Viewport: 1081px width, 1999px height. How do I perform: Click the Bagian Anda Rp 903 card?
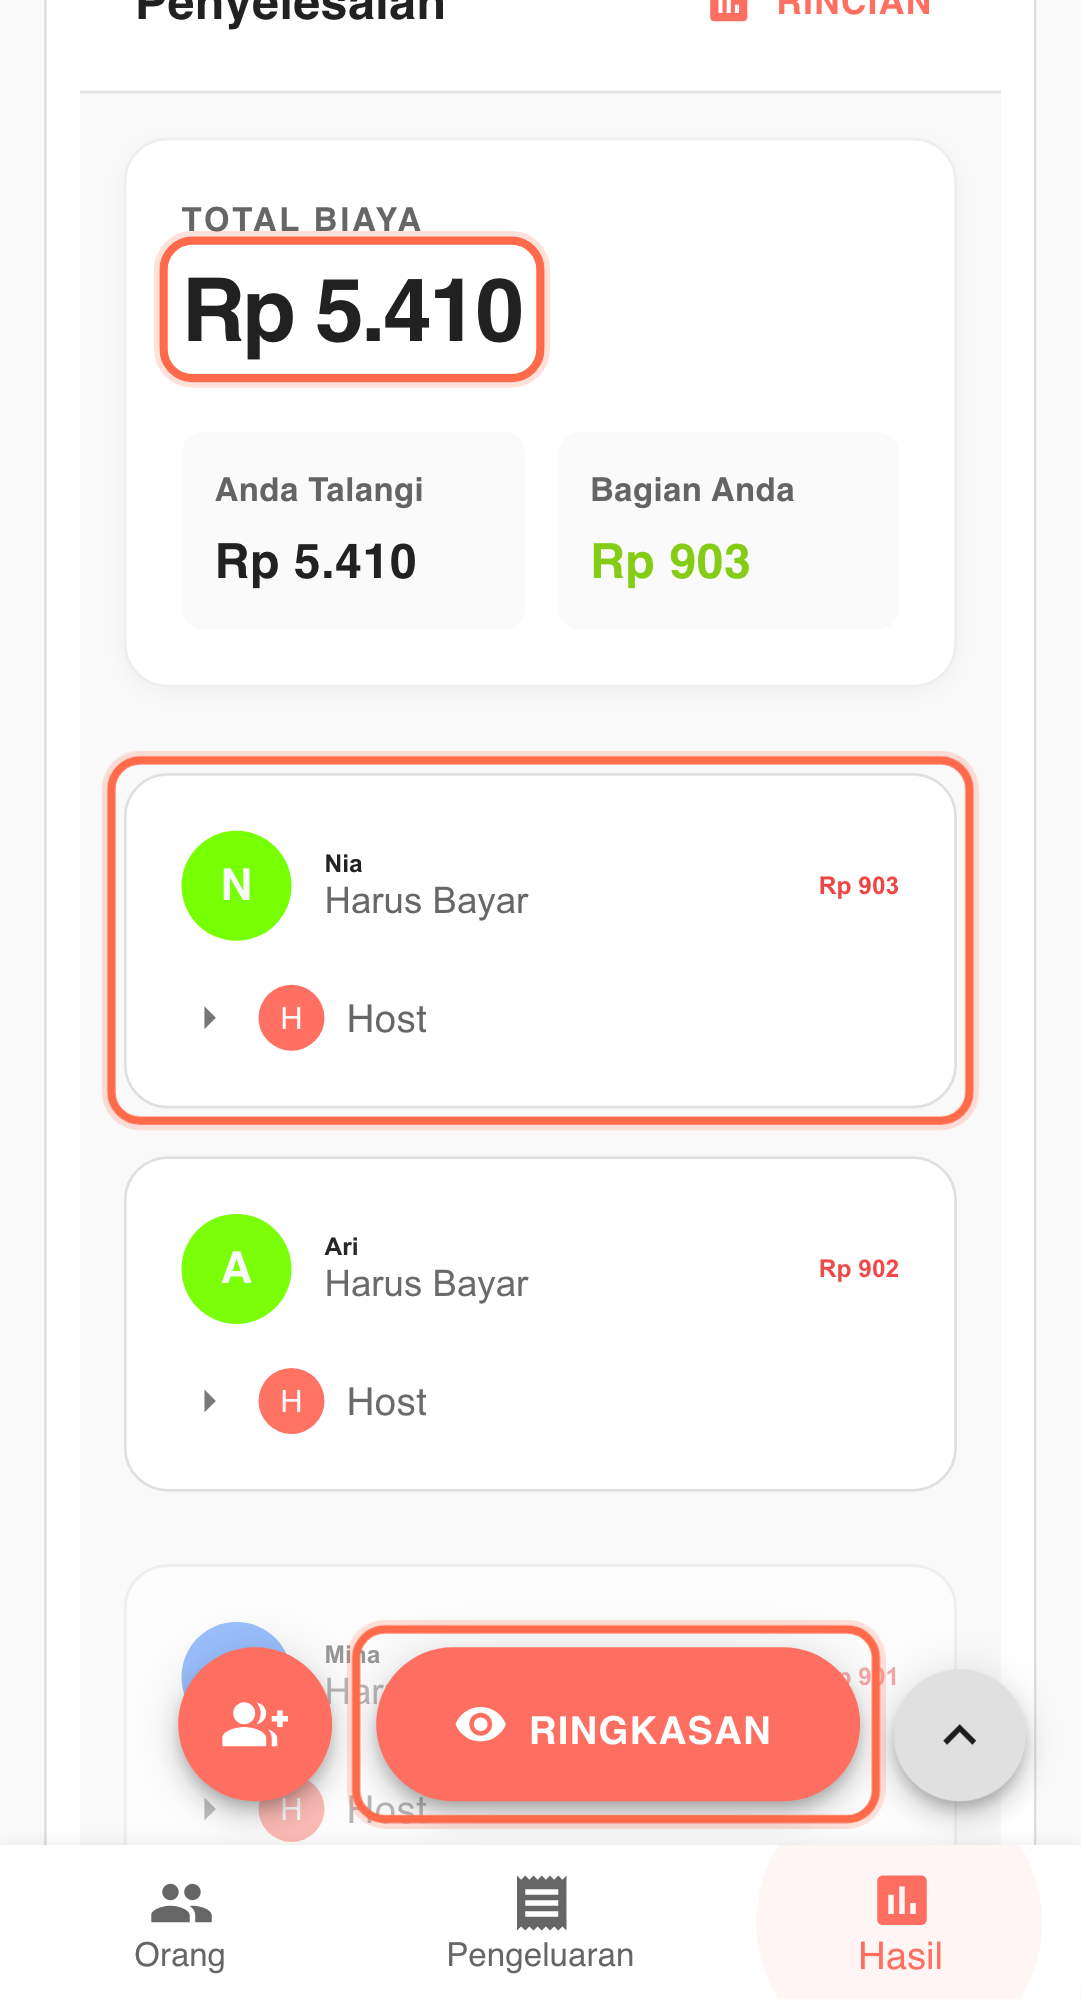point(728,530)
